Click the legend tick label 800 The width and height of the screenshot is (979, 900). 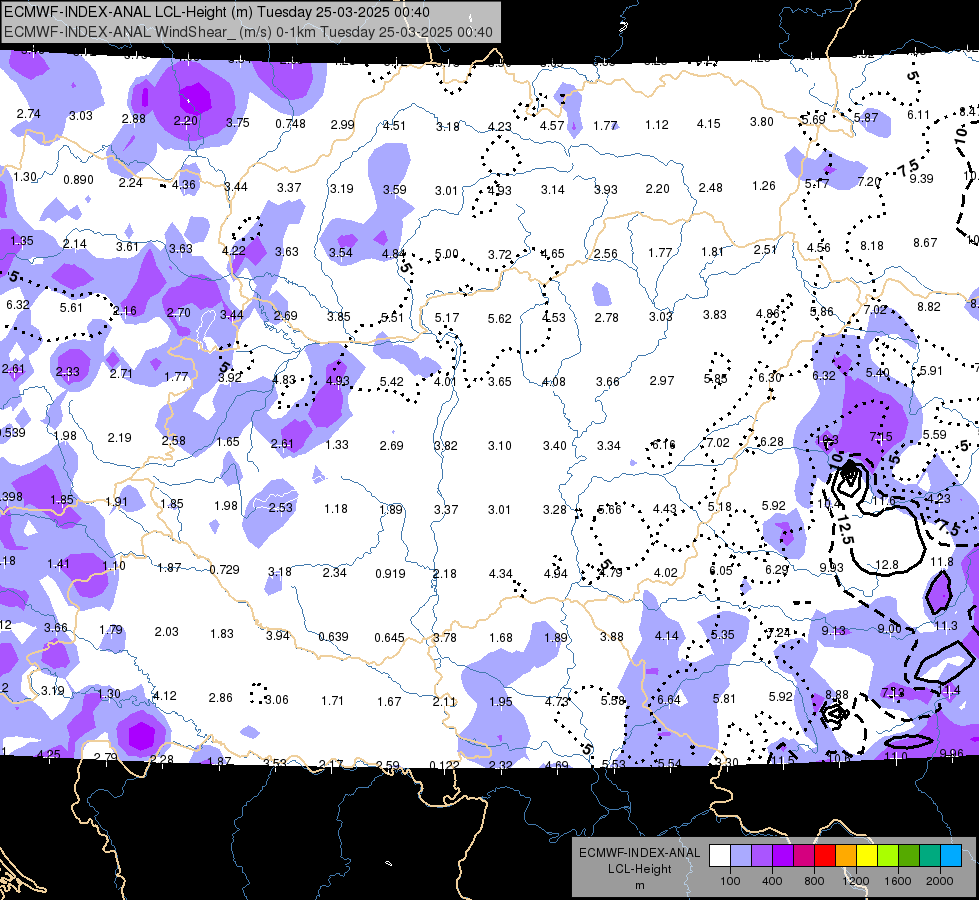[814, 881]
